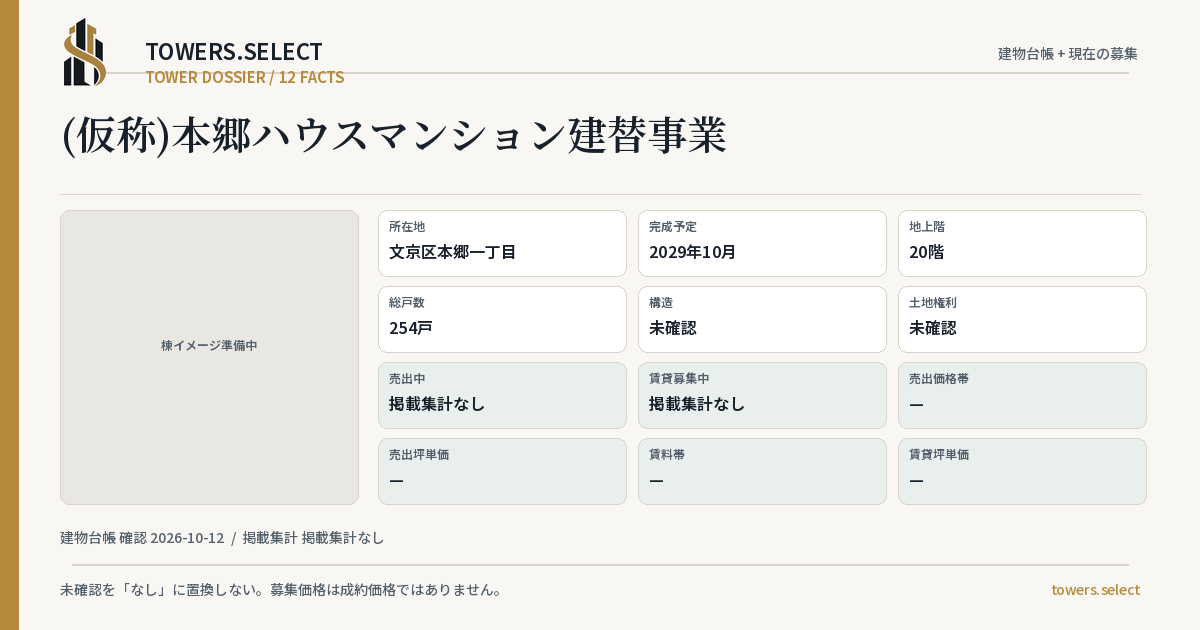The image size is (1200, 630).
Task: Select the 賃料帯 card
Action: [x=762, y=471]
